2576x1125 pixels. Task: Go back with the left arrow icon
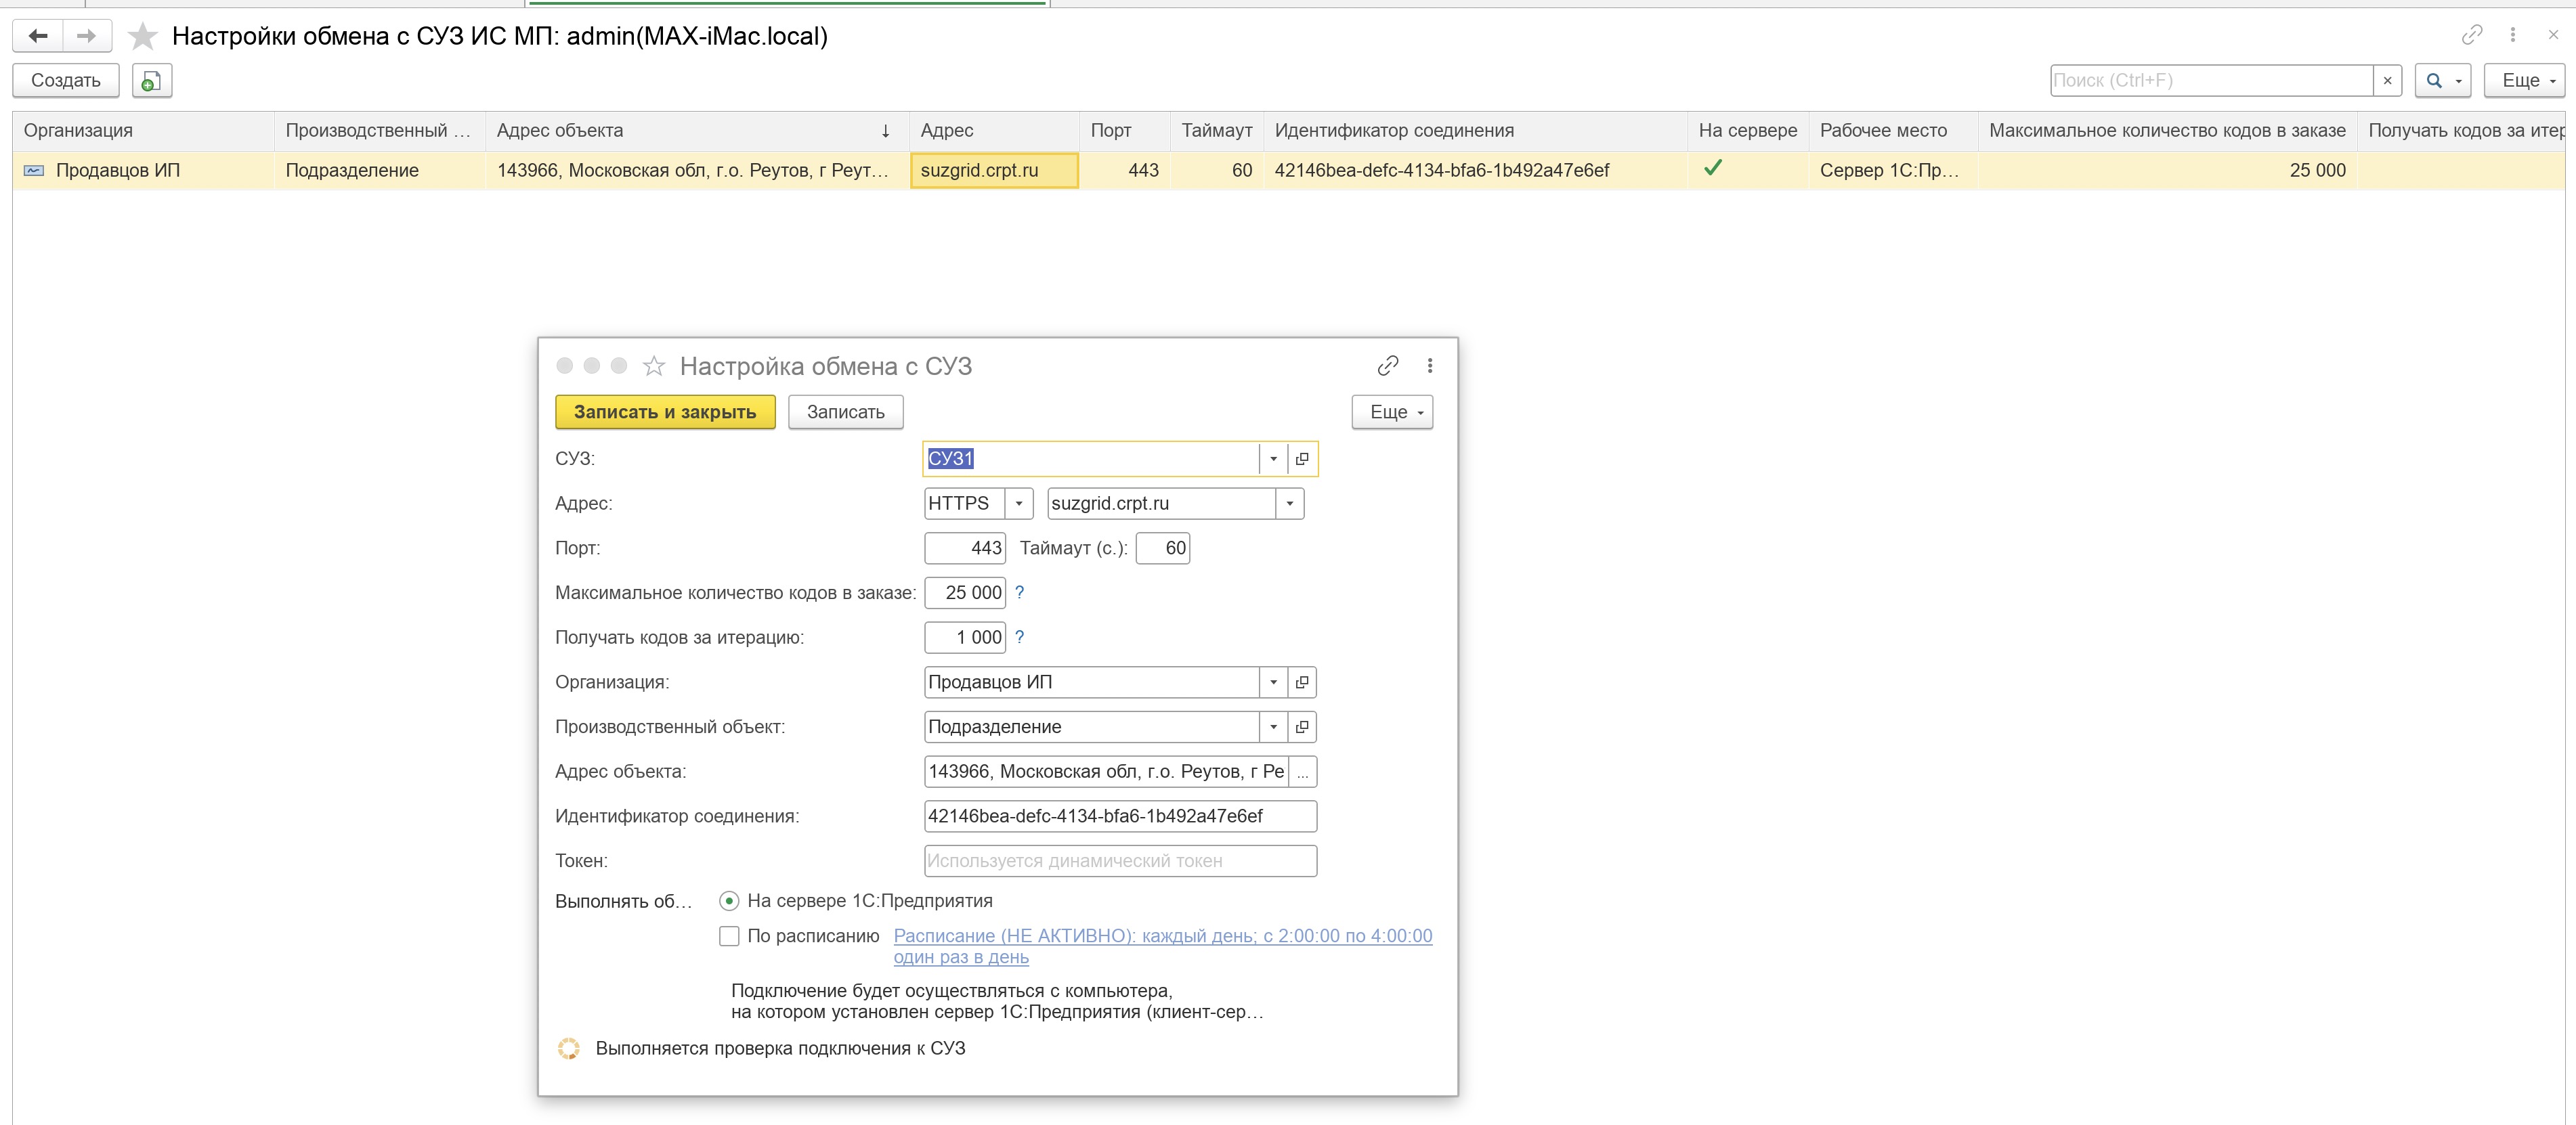pyautogui.click(x=38, y=36)
